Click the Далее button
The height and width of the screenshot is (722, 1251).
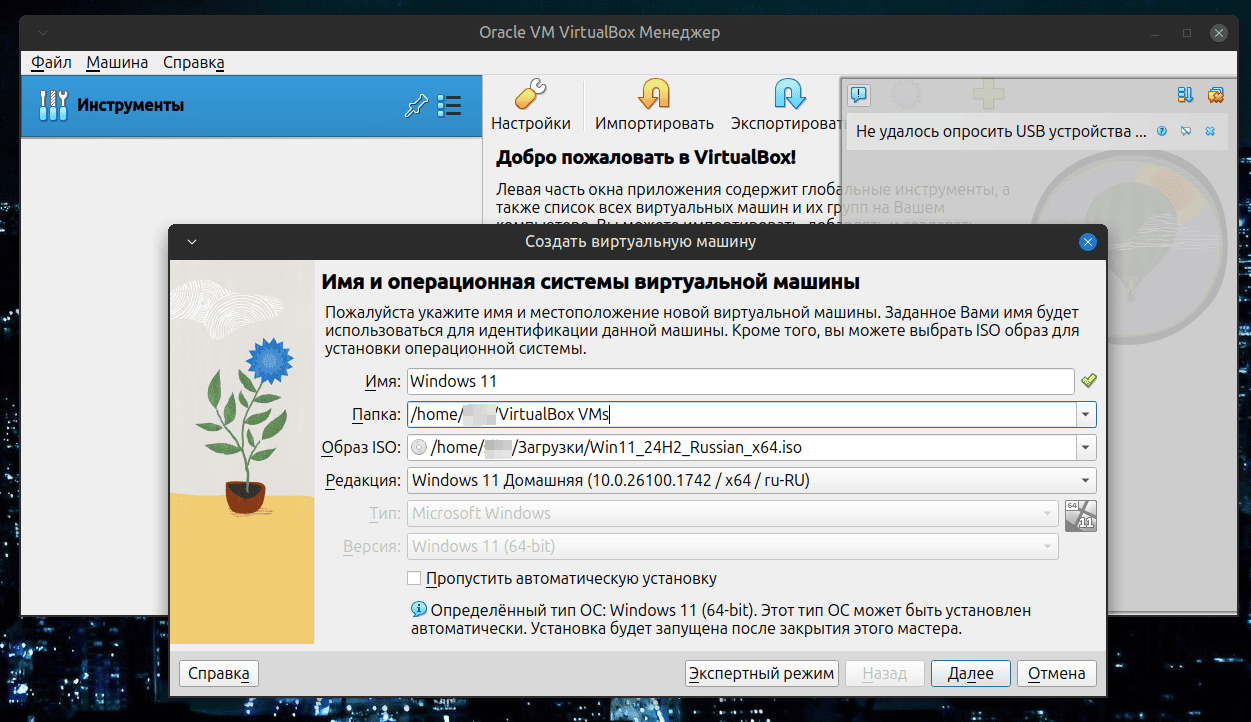970,673
